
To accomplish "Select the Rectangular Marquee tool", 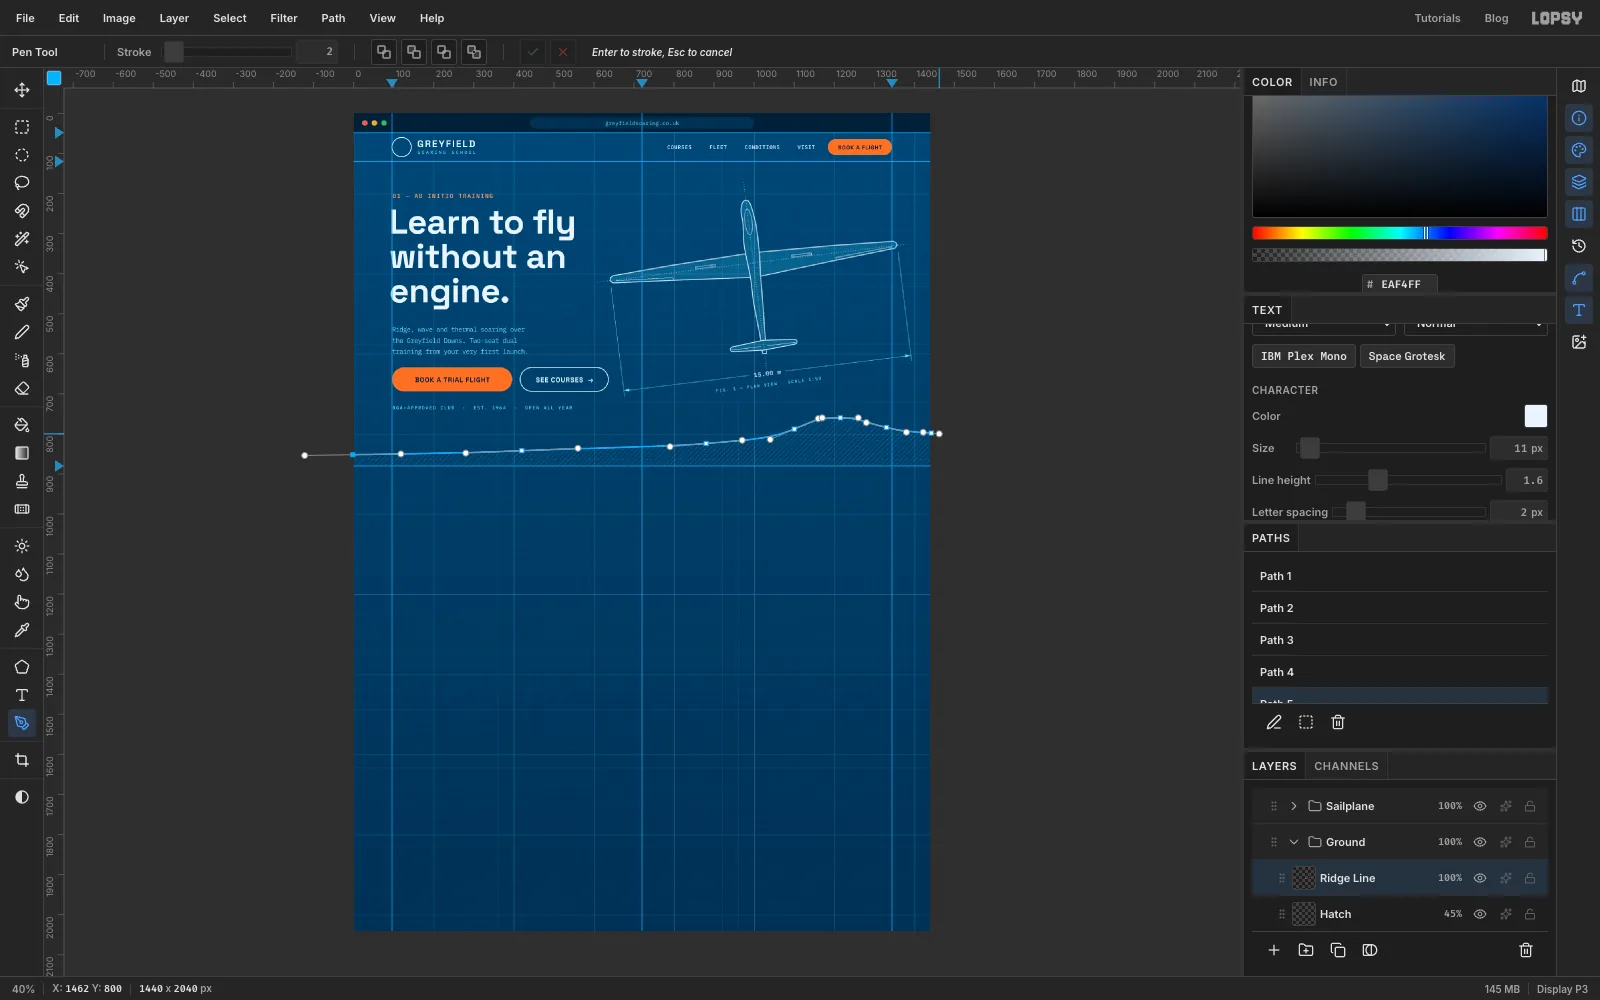I will (21, 127).
